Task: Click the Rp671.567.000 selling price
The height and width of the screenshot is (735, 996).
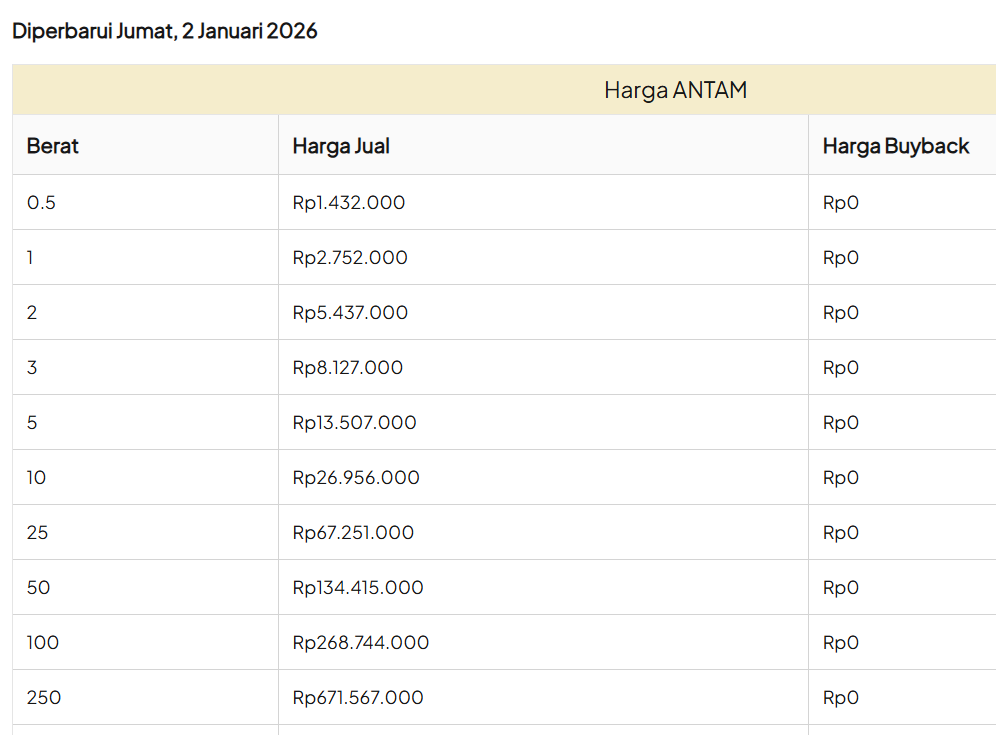Action: point(358,698)
